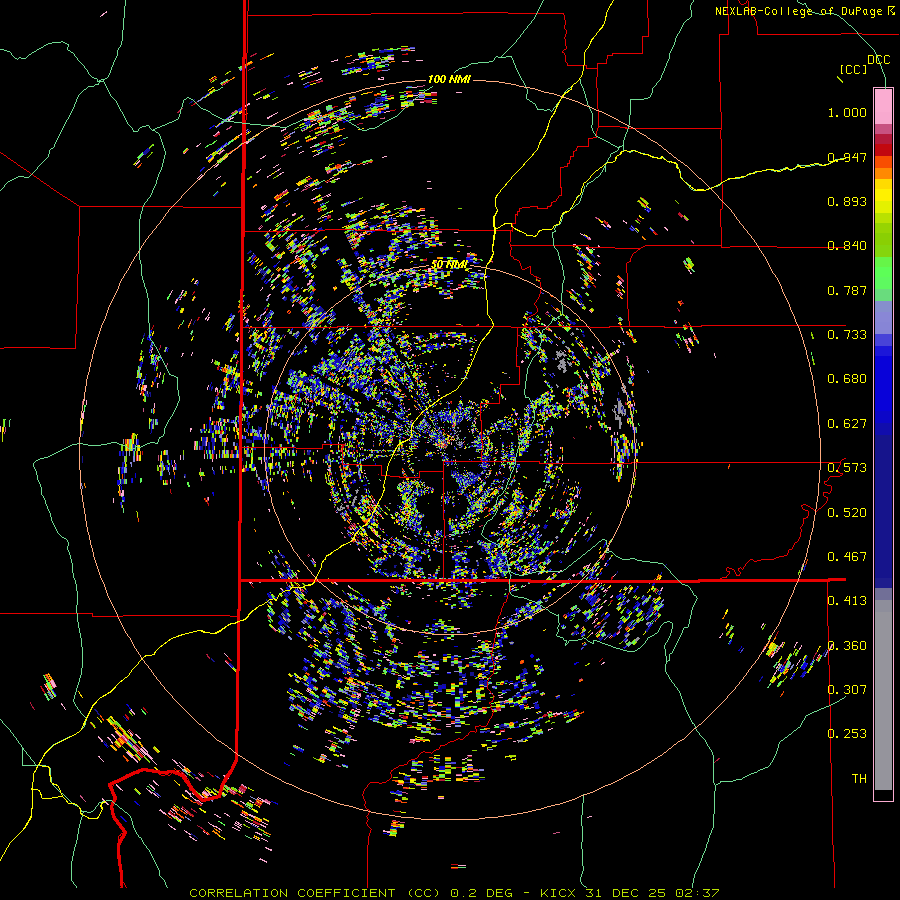Click the 0.947 scale value
Image resolution: width=900 pixels, height=900 pixels.
tap(847, 157)
